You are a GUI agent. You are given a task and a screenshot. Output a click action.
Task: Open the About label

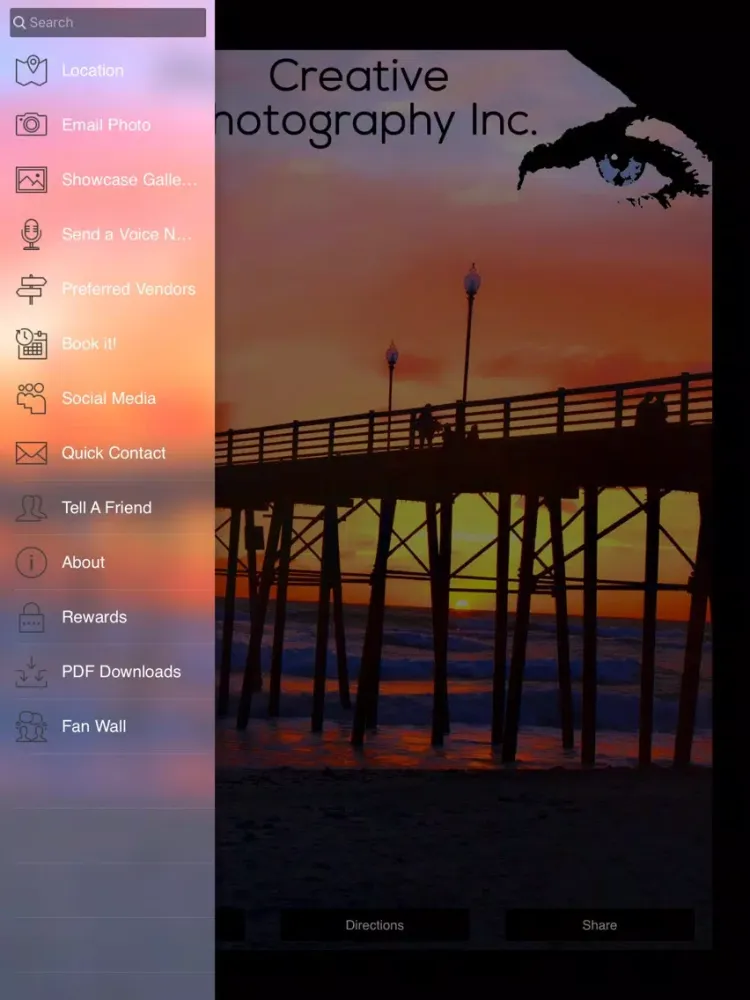coord(83,562)
